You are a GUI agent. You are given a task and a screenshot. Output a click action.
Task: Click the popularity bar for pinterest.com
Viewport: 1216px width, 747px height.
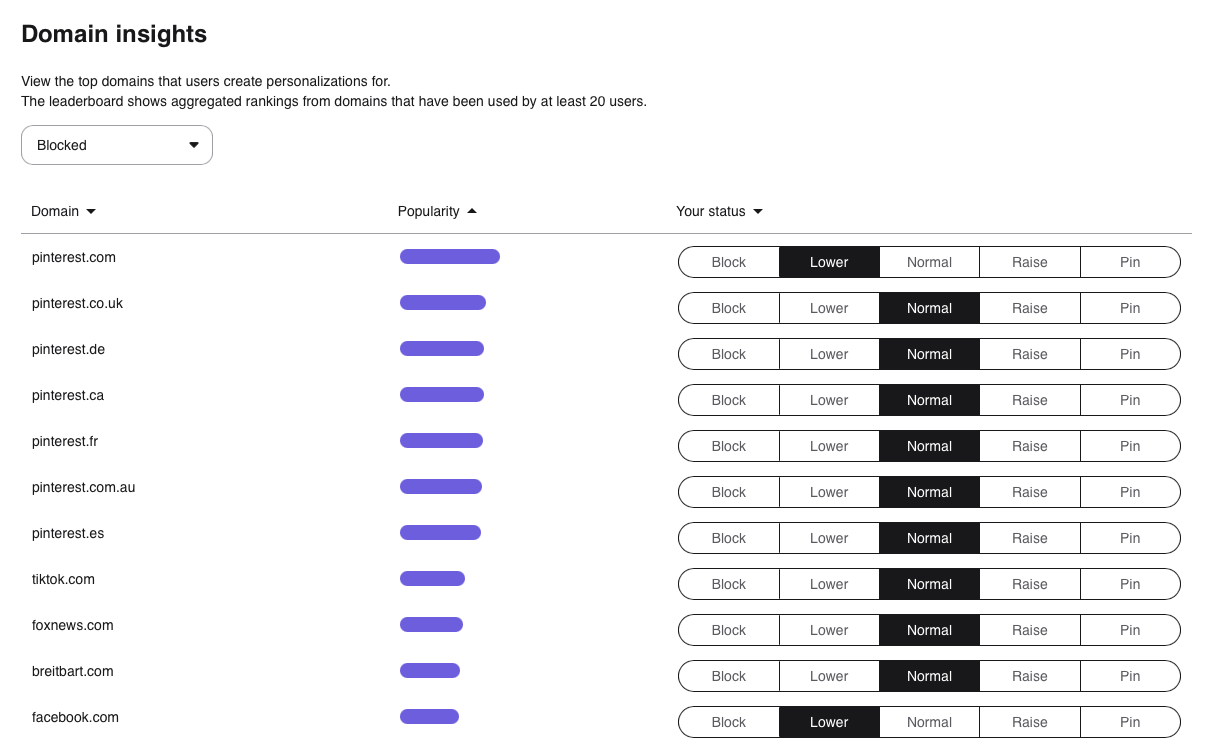[x=449, y=256]
